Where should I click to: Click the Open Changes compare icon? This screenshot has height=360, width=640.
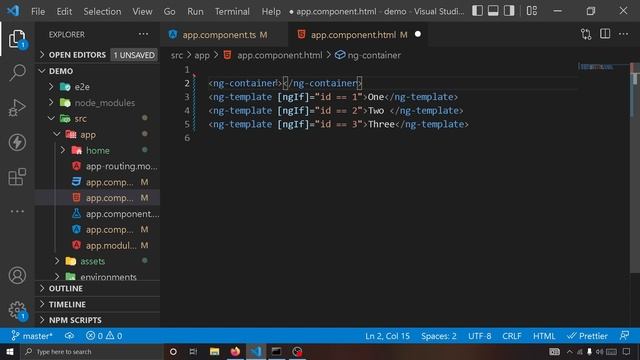(586, 34)
